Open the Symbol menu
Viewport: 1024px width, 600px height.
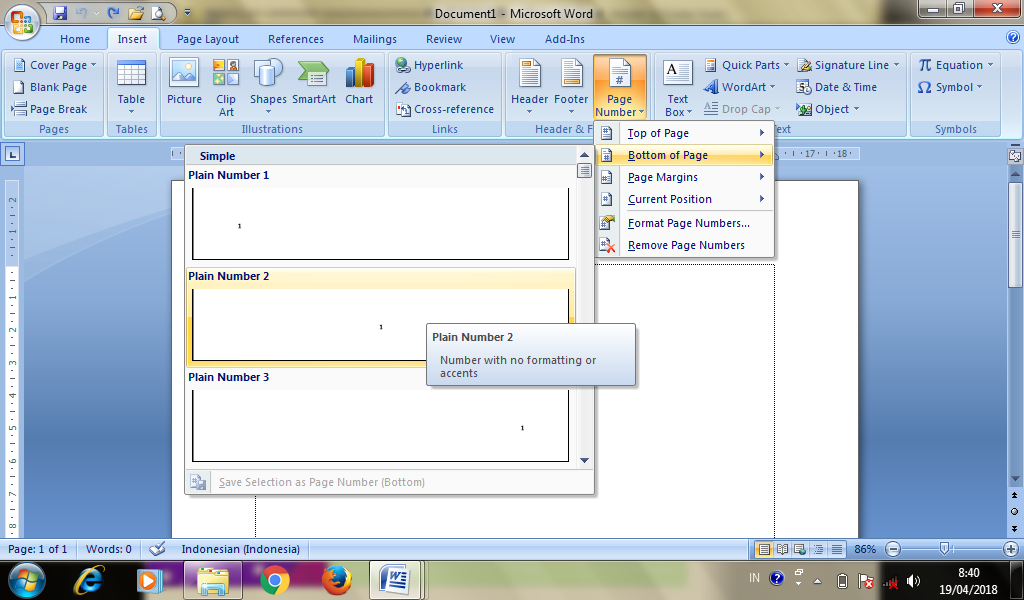[x=950, y=87]
